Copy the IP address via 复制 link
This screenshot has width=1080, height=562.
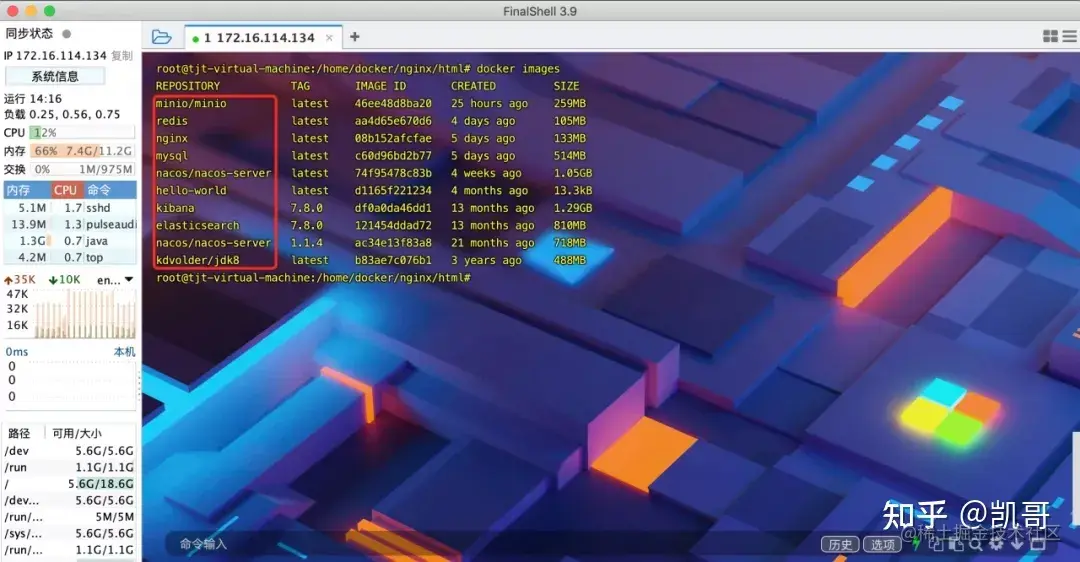click(122, 56)
